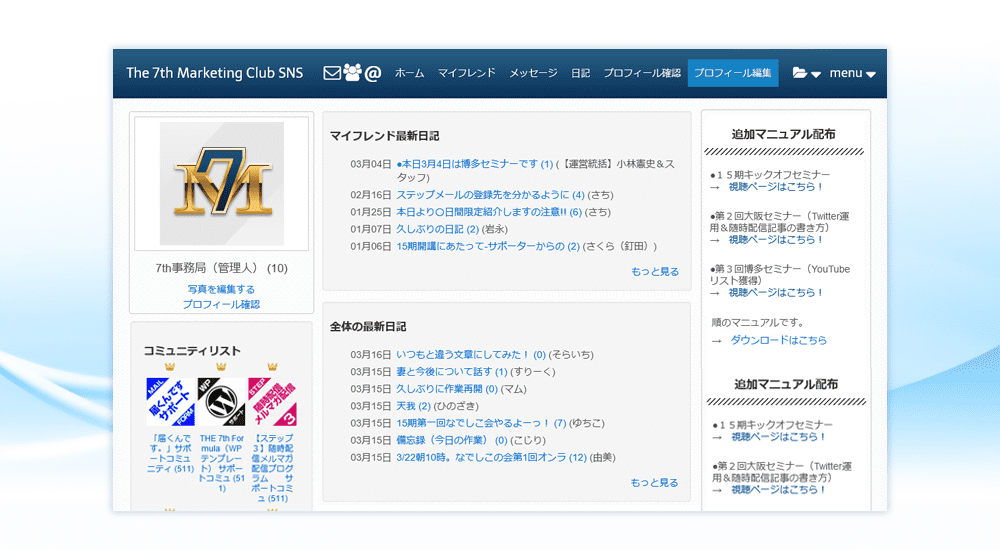Click the 7M gold logo profile image
Viewport: 1000px width, 550px height.
(x=222, y=184)
